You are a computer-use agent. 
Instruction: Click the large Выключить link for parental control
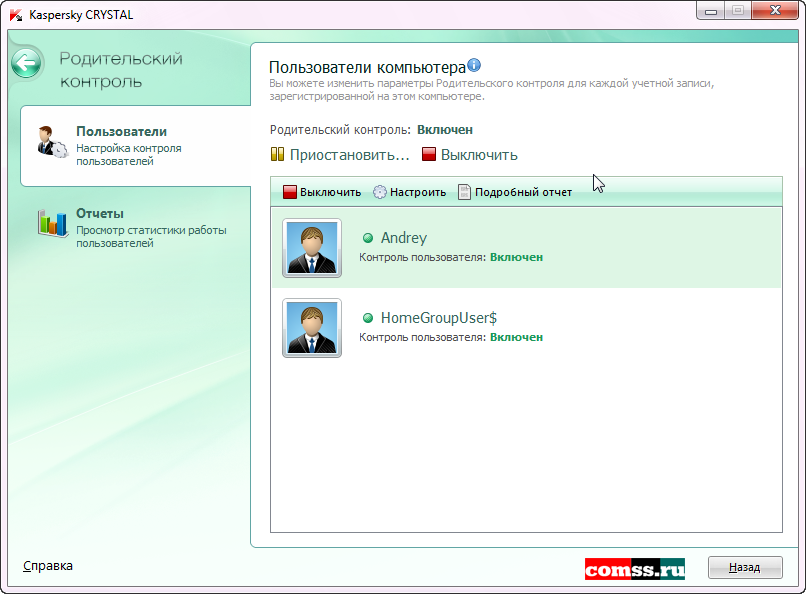click(479, 155)
